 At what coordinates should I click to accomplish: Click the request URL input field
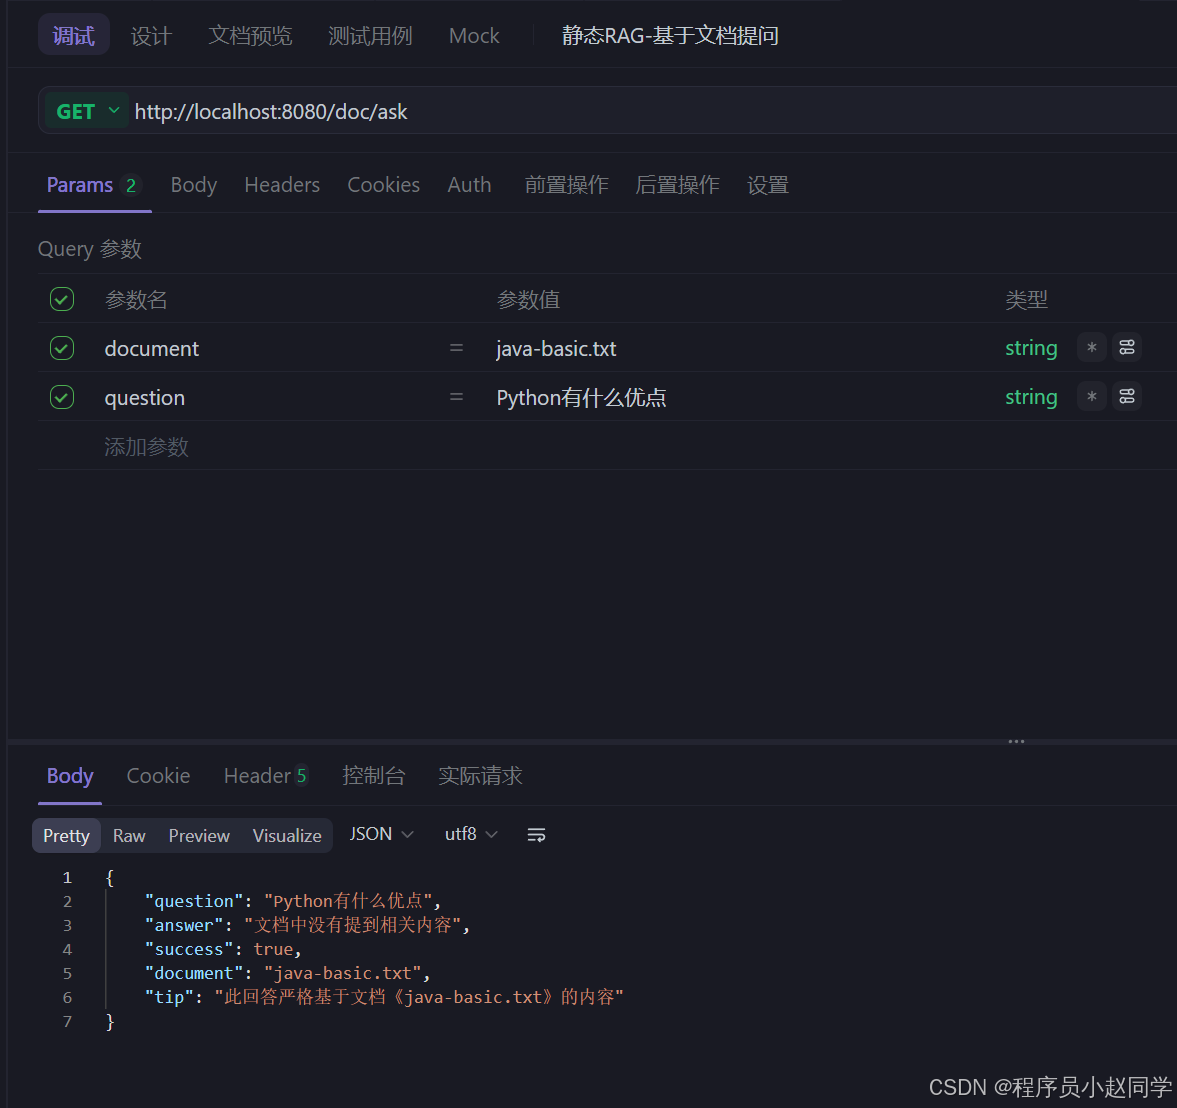point(653,111)
